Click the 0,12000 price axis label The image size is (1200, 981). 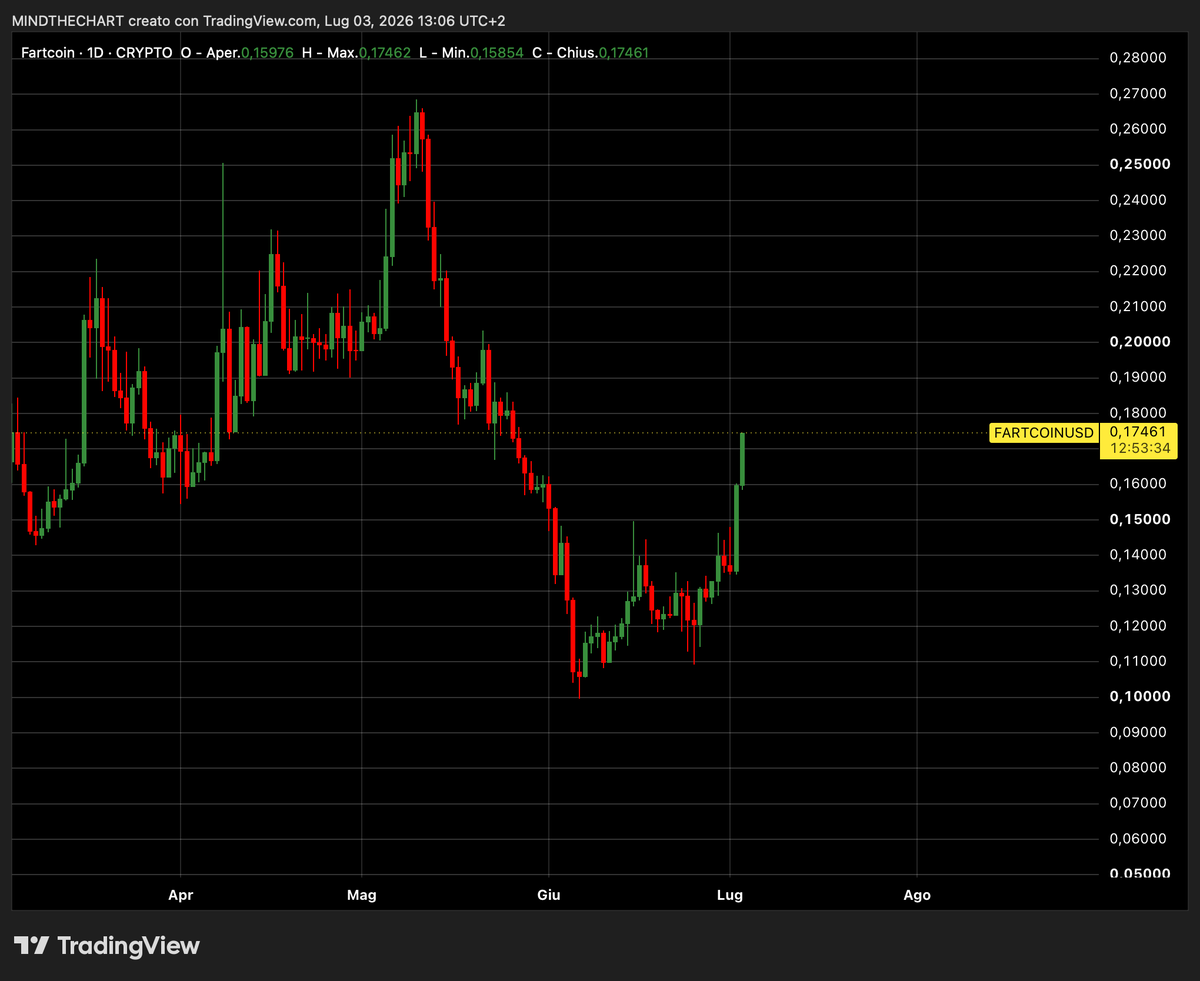(x=1138, y=626)
